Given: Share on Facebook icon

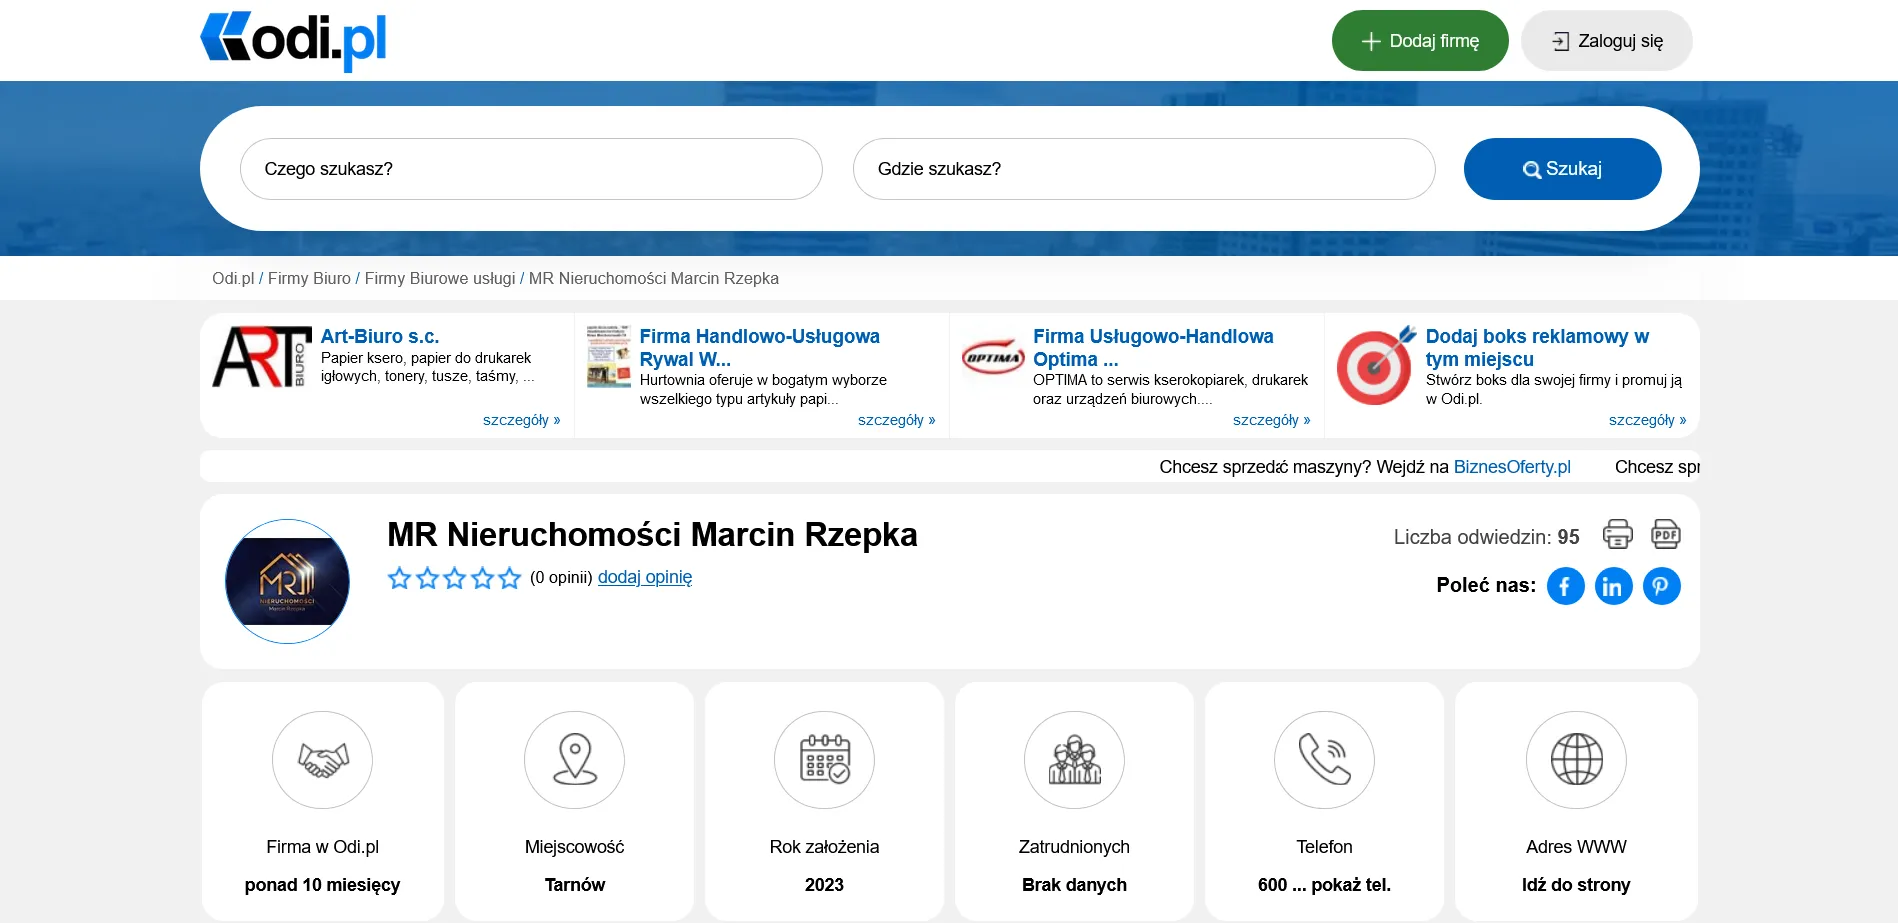Looking at the screenshot, I should point(1566,586).
